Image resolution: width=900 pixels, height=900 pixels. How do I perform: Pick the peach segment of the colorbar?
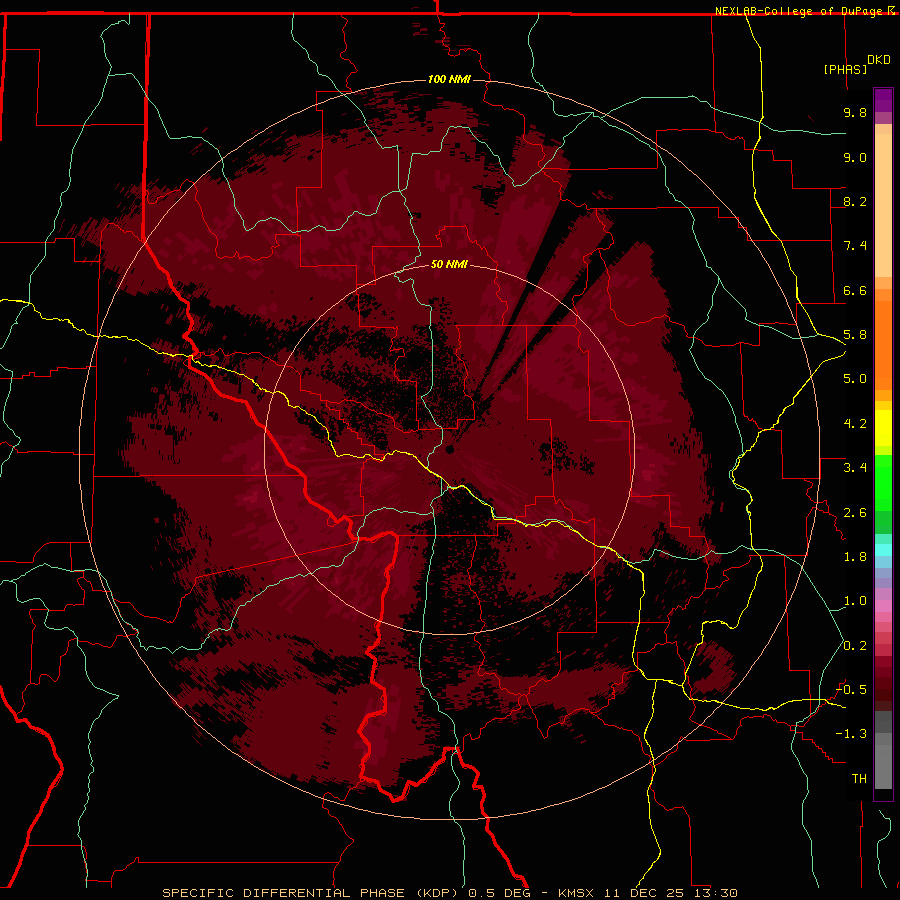pyautogui.click(x=883, y=205)
